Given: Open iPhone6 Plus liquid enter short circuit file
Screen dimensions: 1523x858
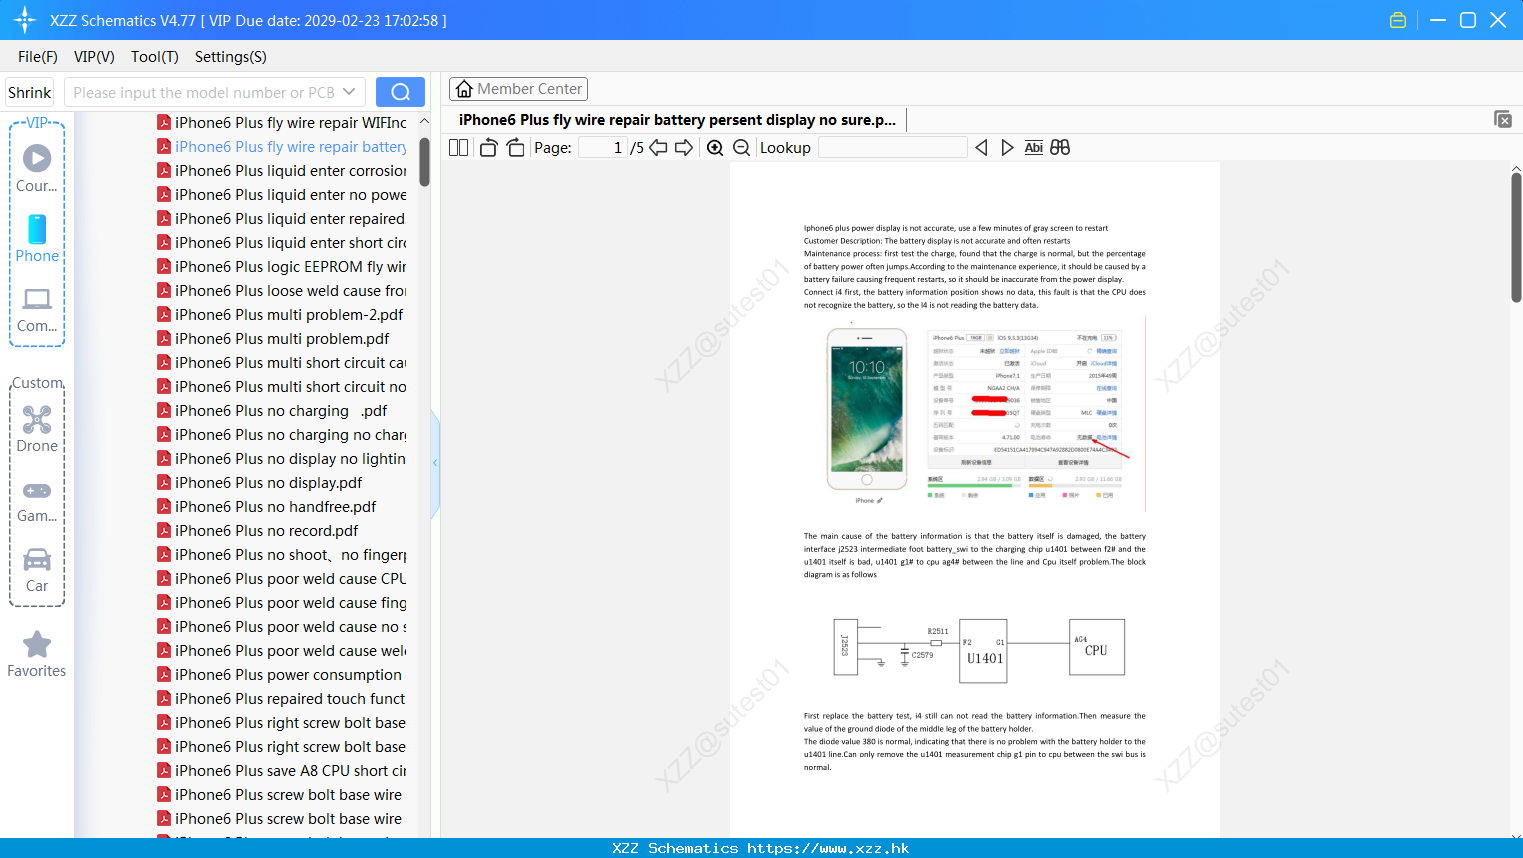Looking at the screenshot, I should (x=282, y=242).
